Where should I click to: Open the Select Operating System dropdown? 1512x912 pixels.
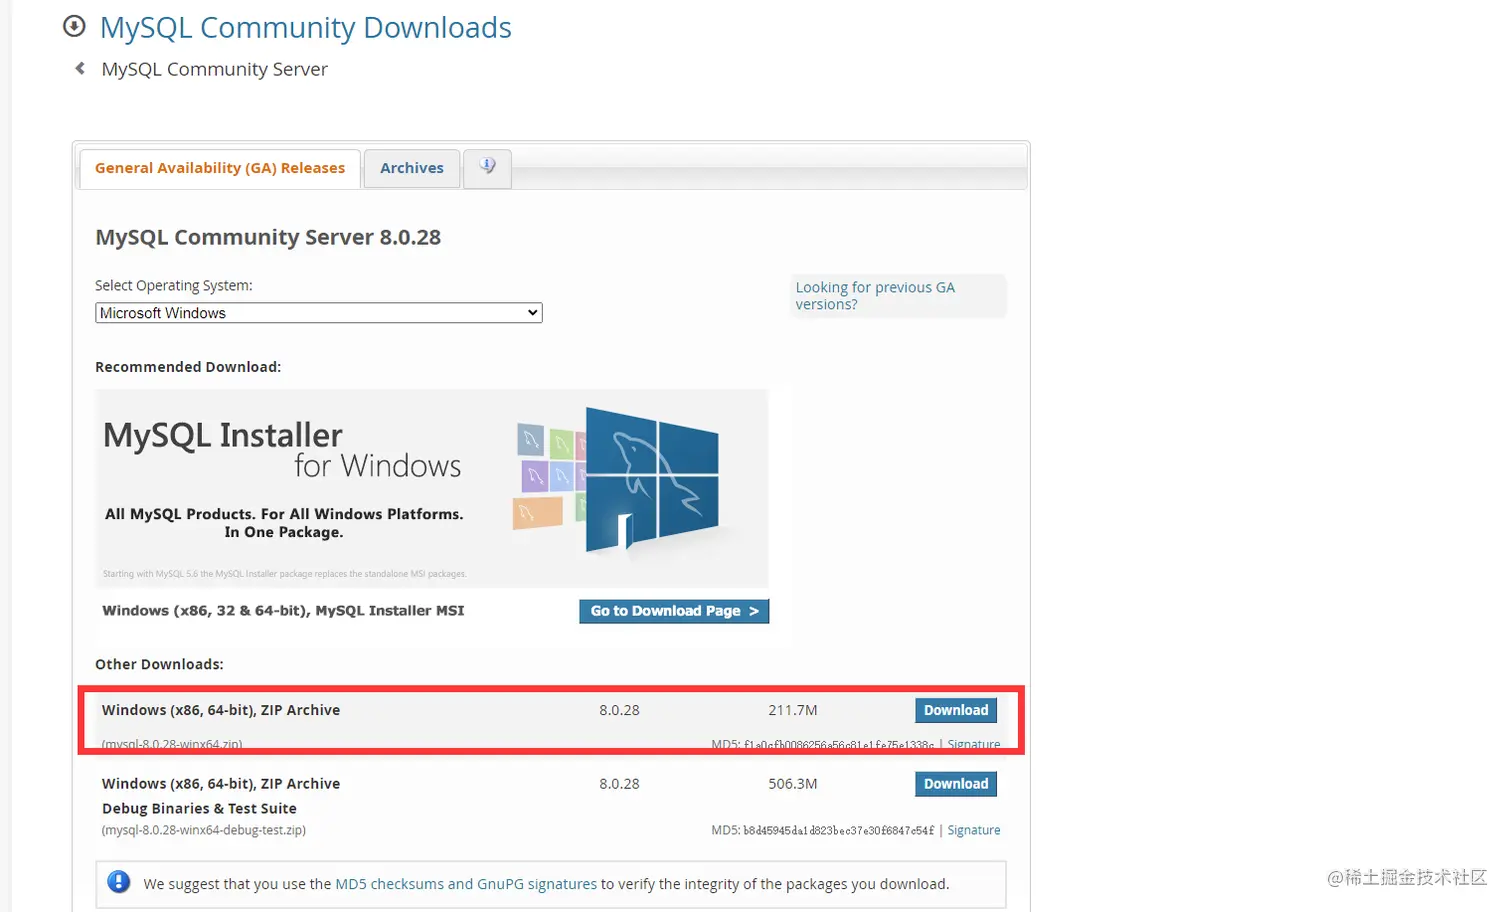[318, 313]
